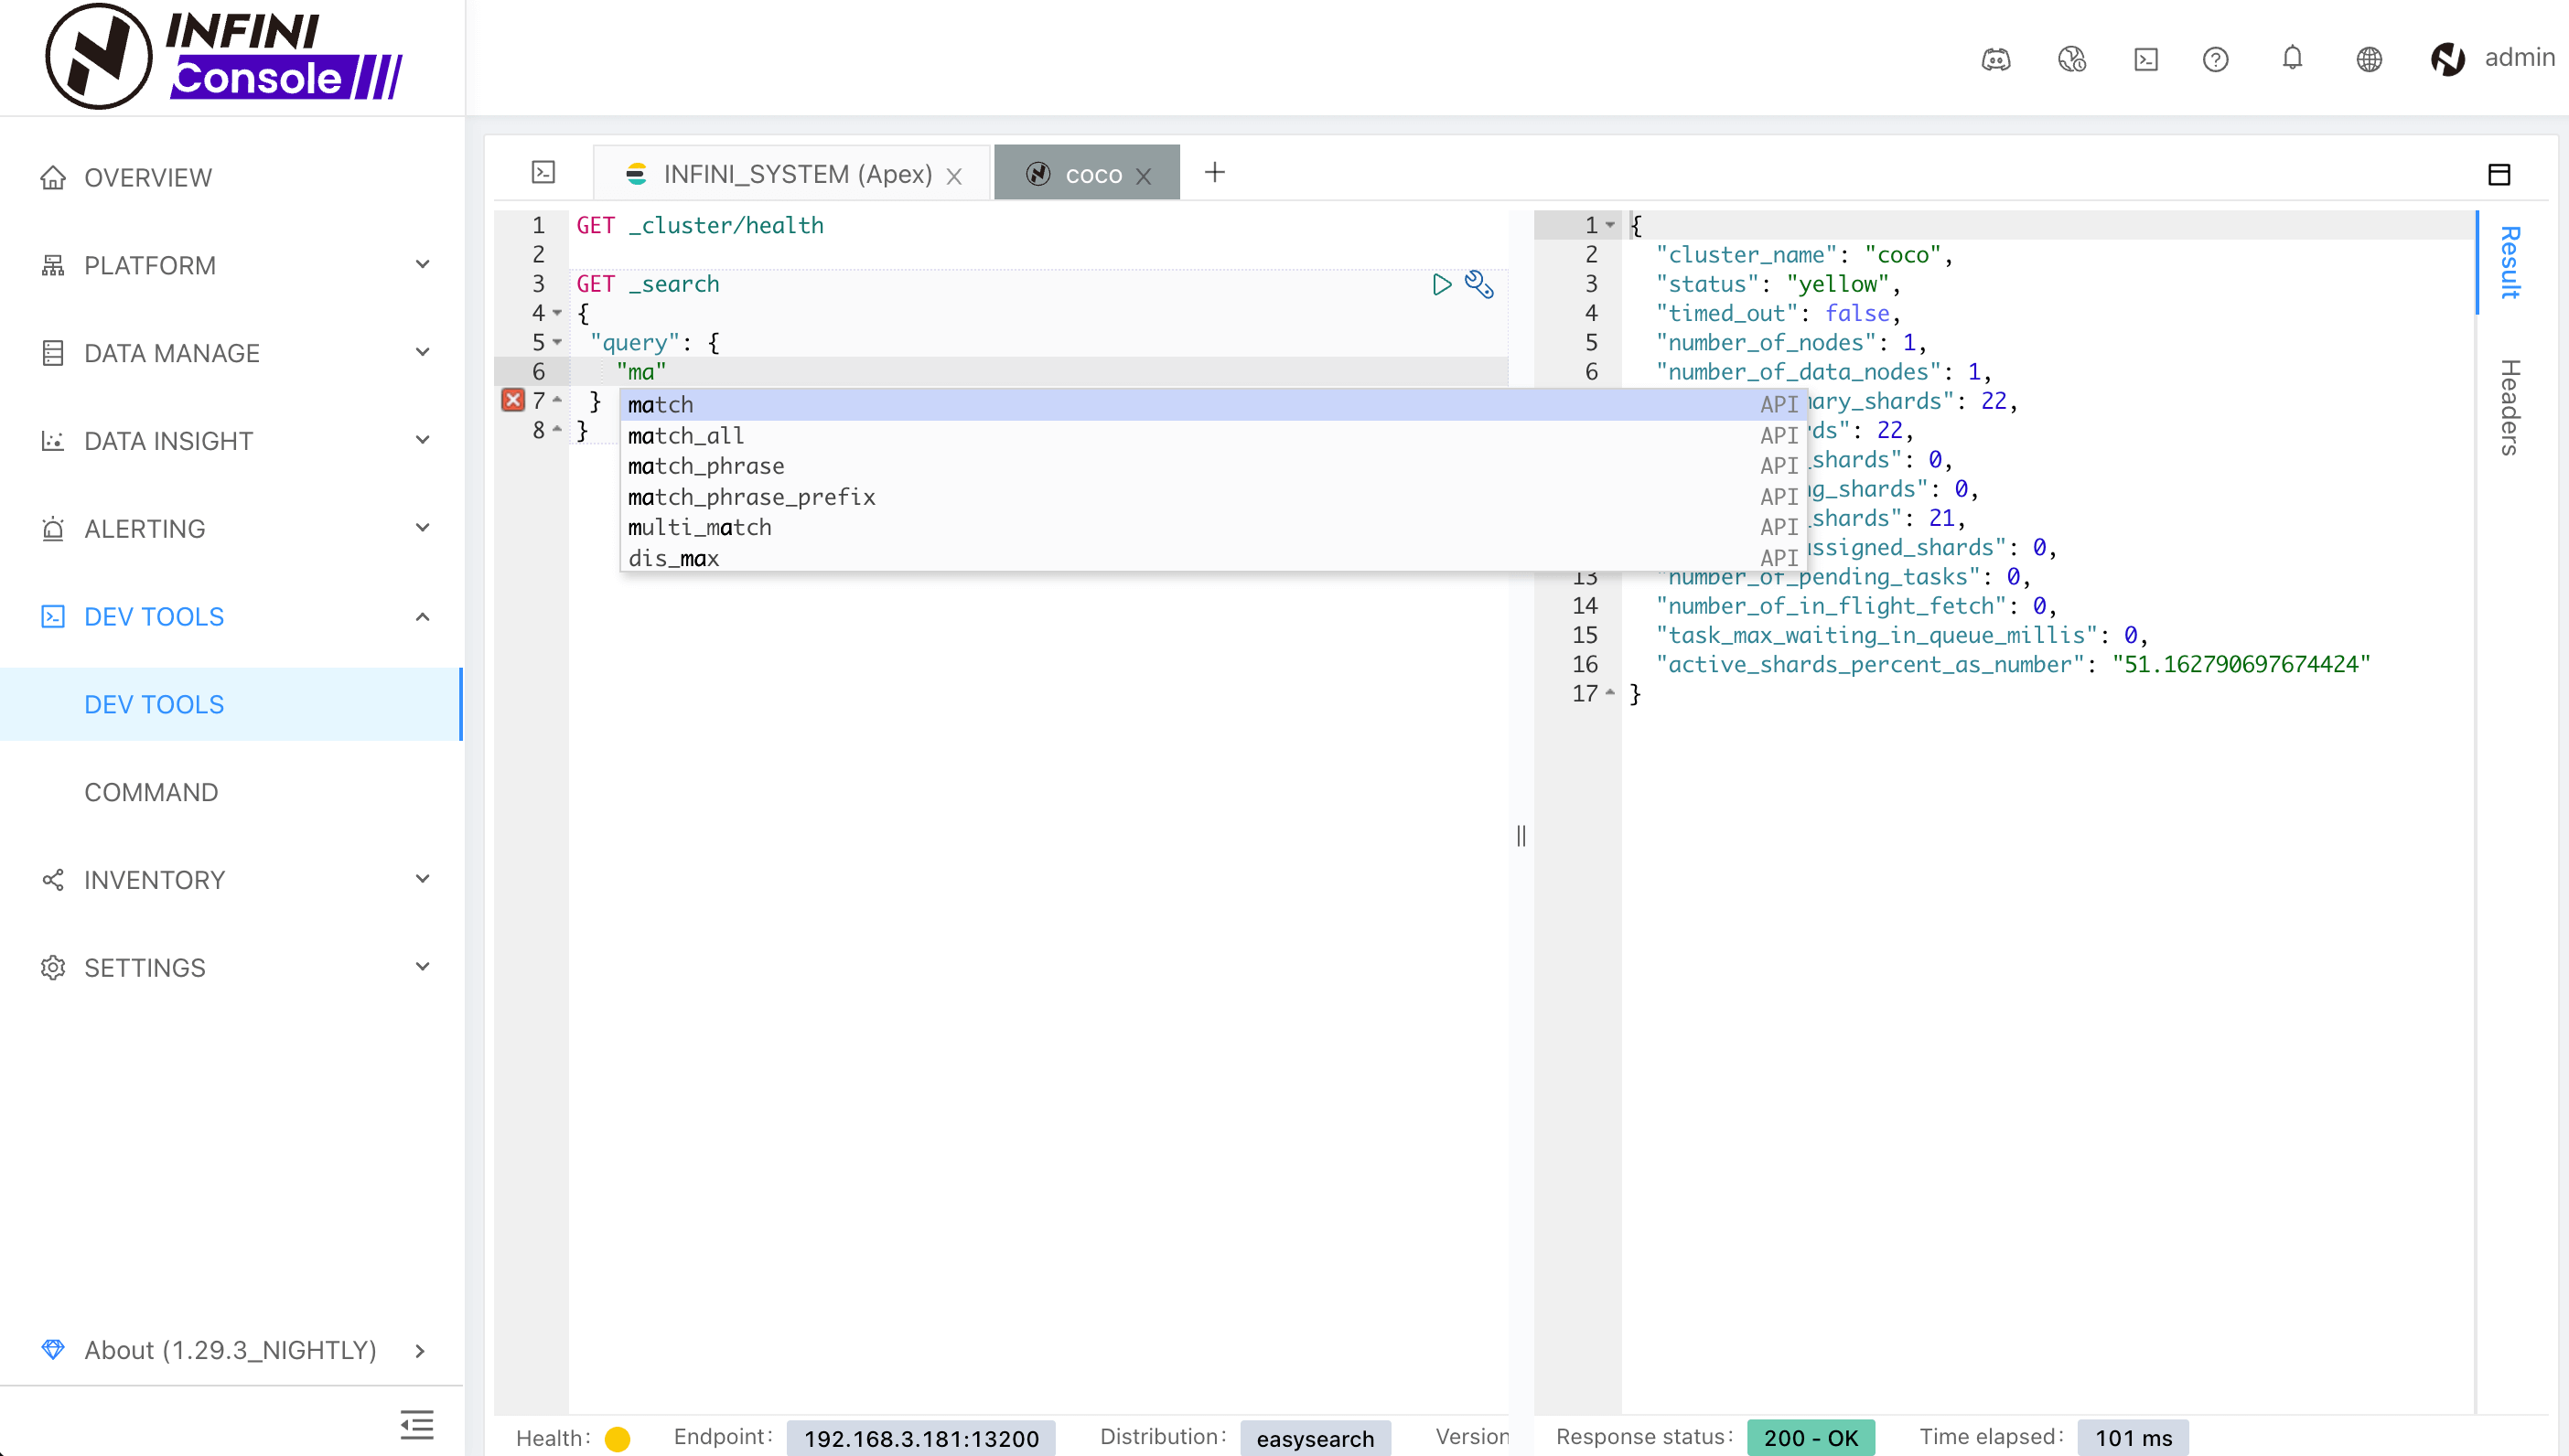
Task: Click the notifications bell icon
Action: click(2292, 59)
